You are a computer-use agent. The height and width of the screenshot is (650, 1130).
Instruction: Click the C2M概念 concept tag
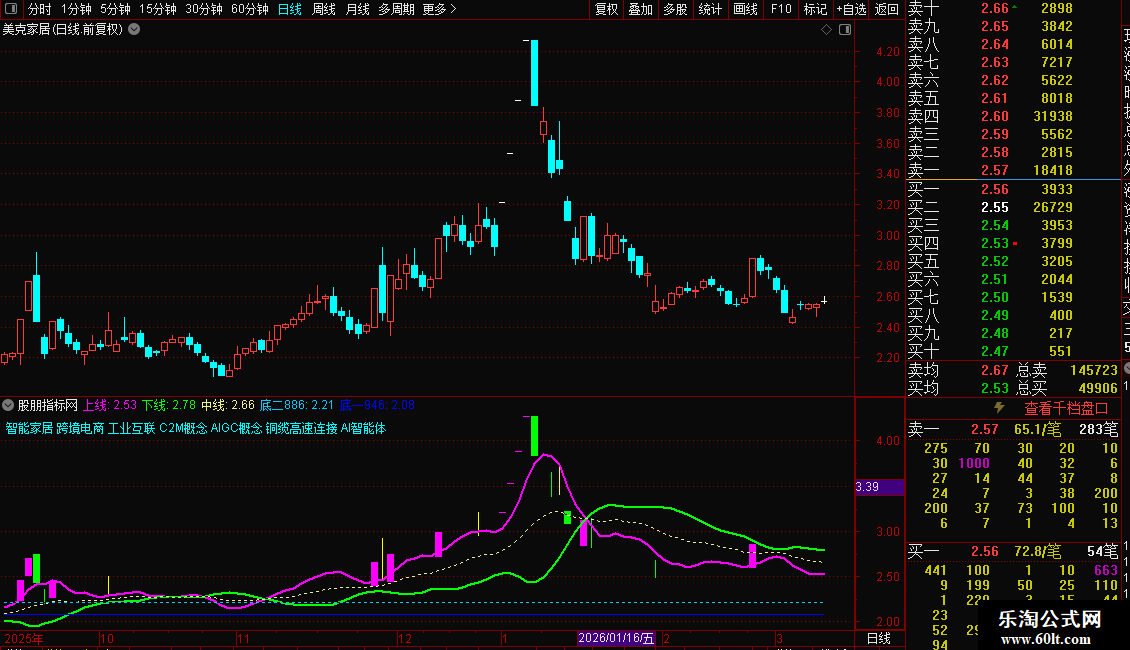pos(183,428)
